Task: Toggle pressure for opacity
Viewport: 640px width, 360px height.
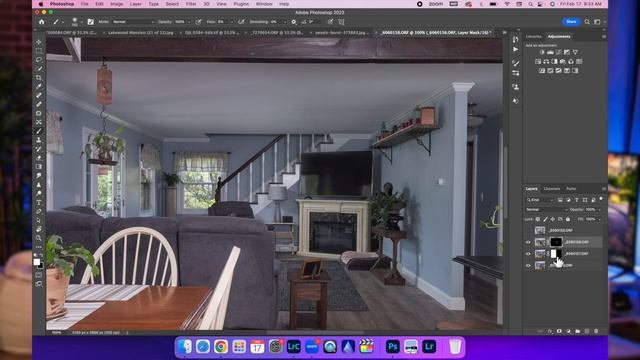Action: 198,22
